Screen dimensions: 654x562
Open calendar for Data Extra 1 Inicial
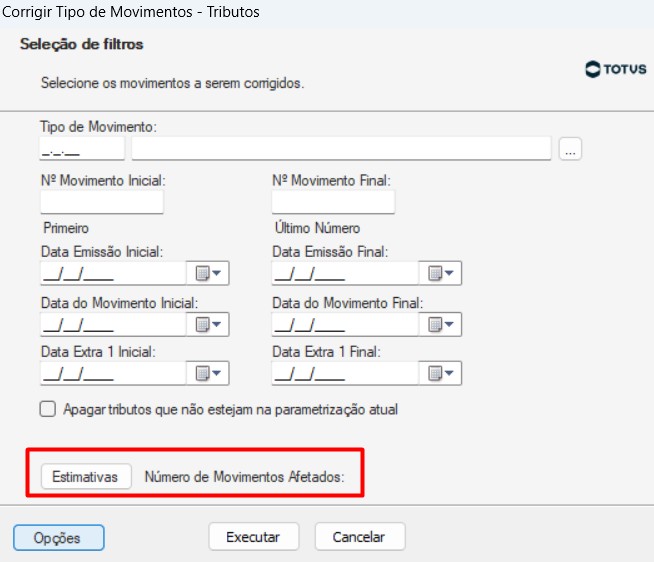[208, 373]
